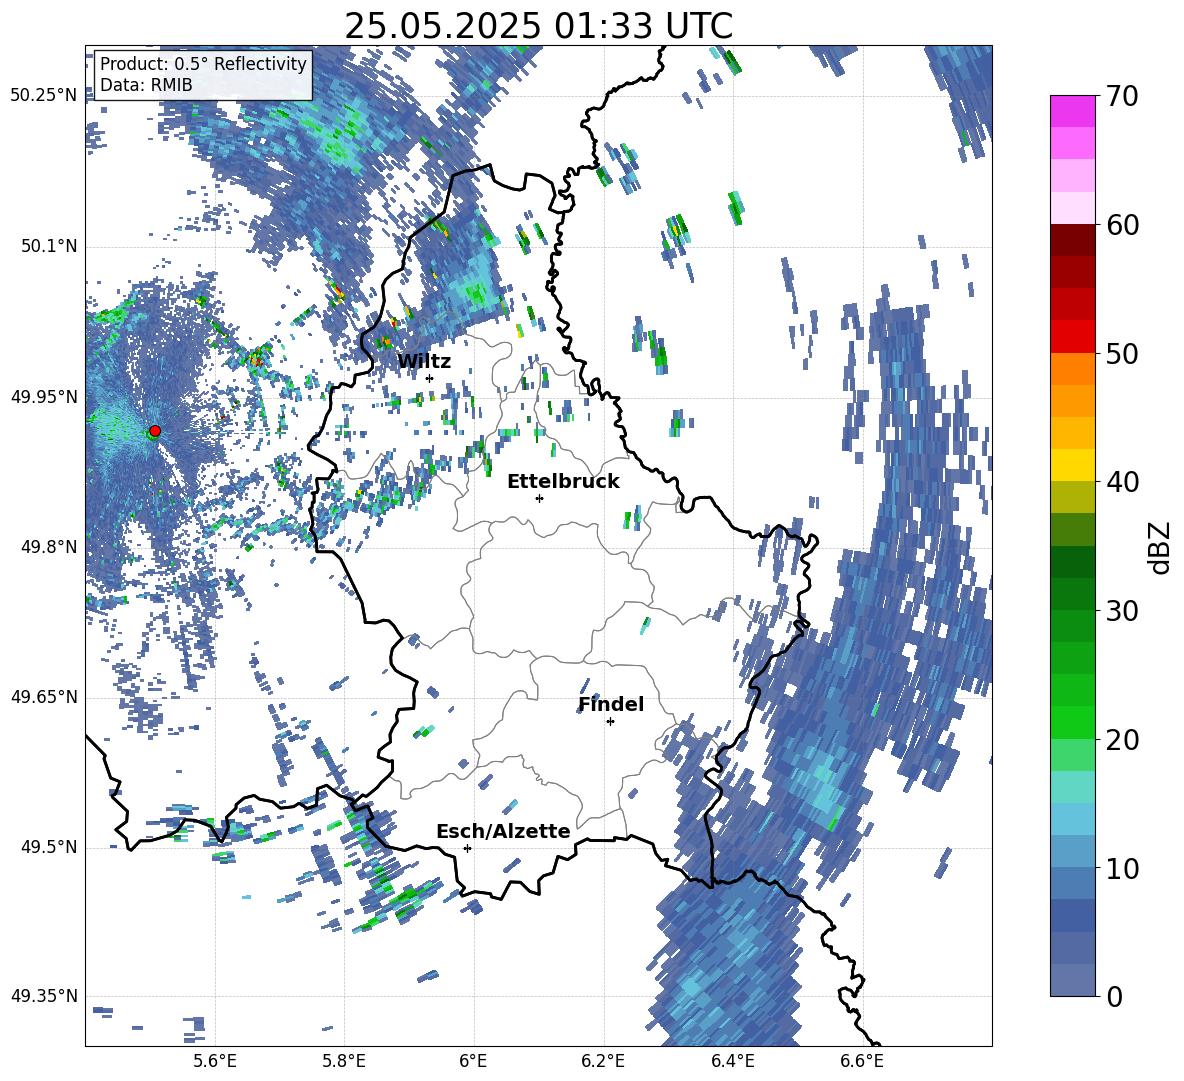Click the 49.35°N latitude label
The width and height of the screenshot is (1184, 1081).
[x=44, y=996]
